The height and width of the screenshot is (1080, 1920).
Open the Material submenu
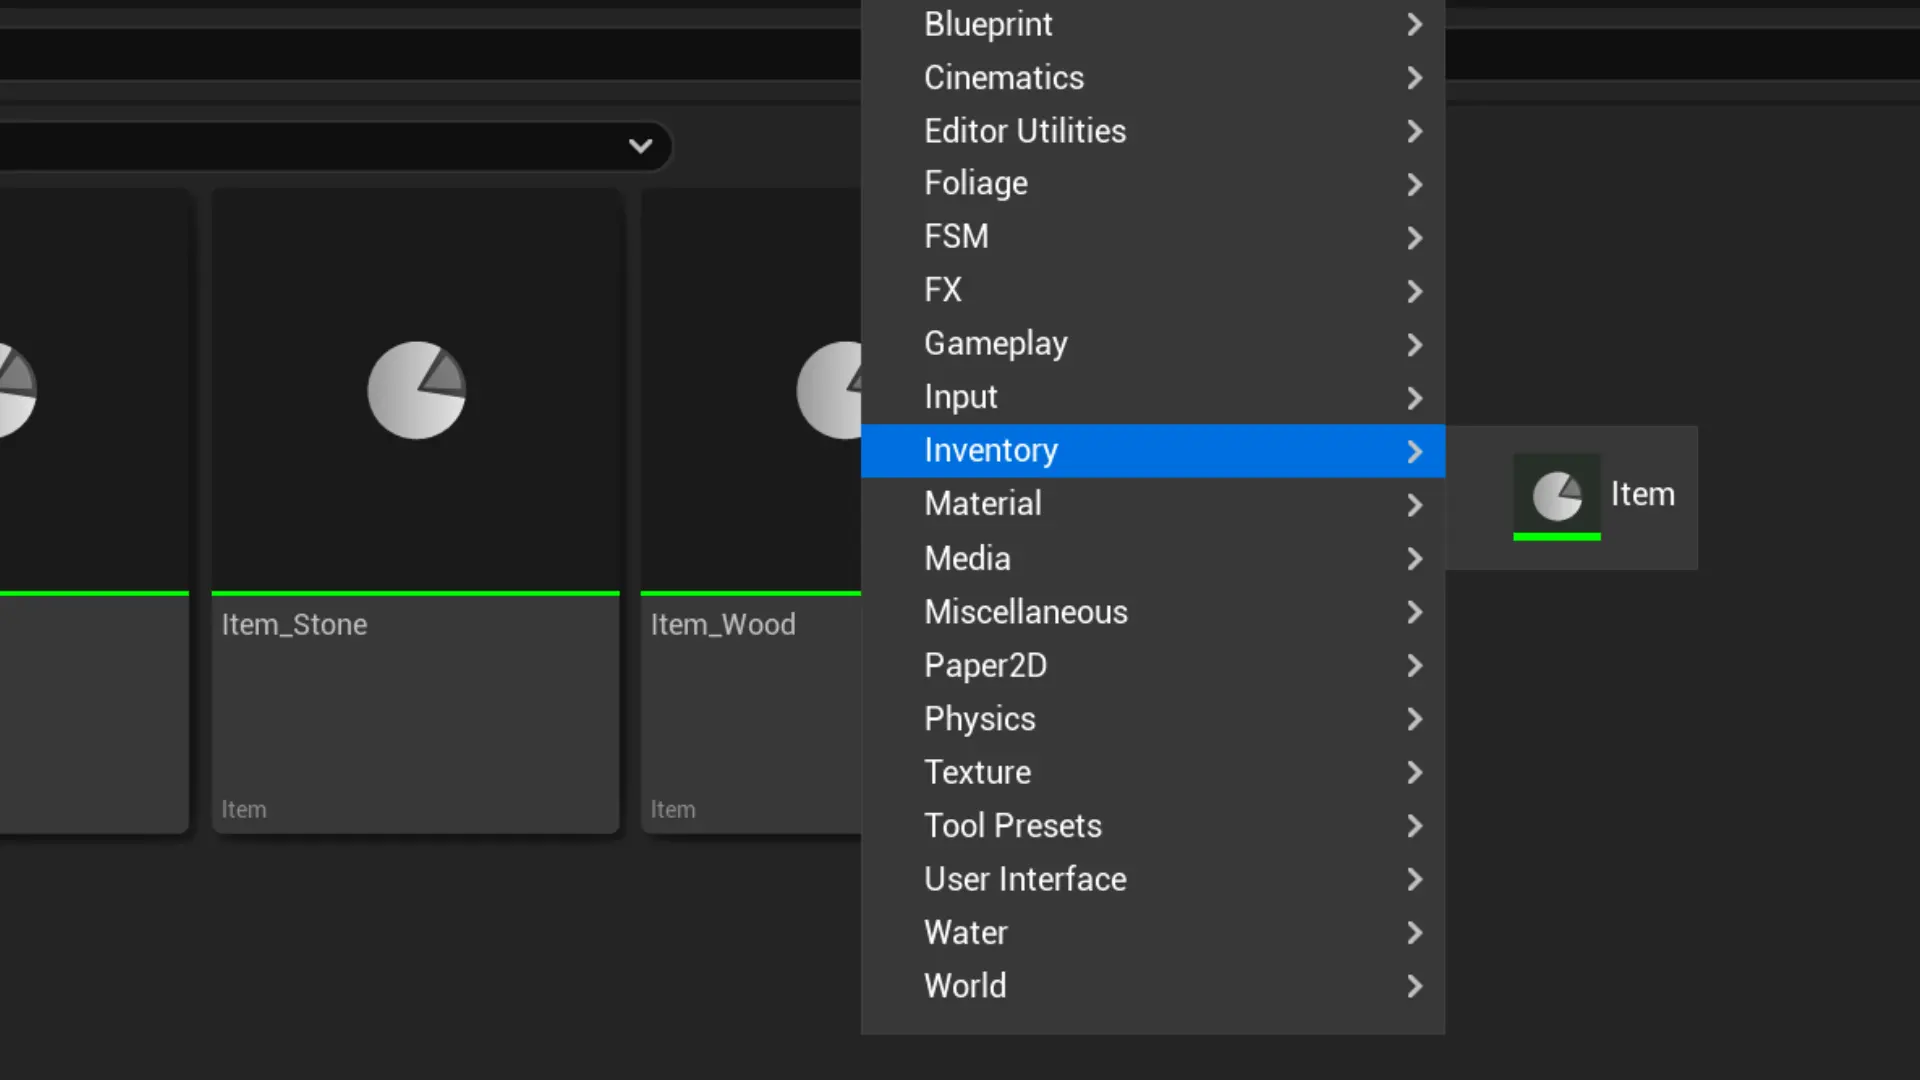(1152, 505)
